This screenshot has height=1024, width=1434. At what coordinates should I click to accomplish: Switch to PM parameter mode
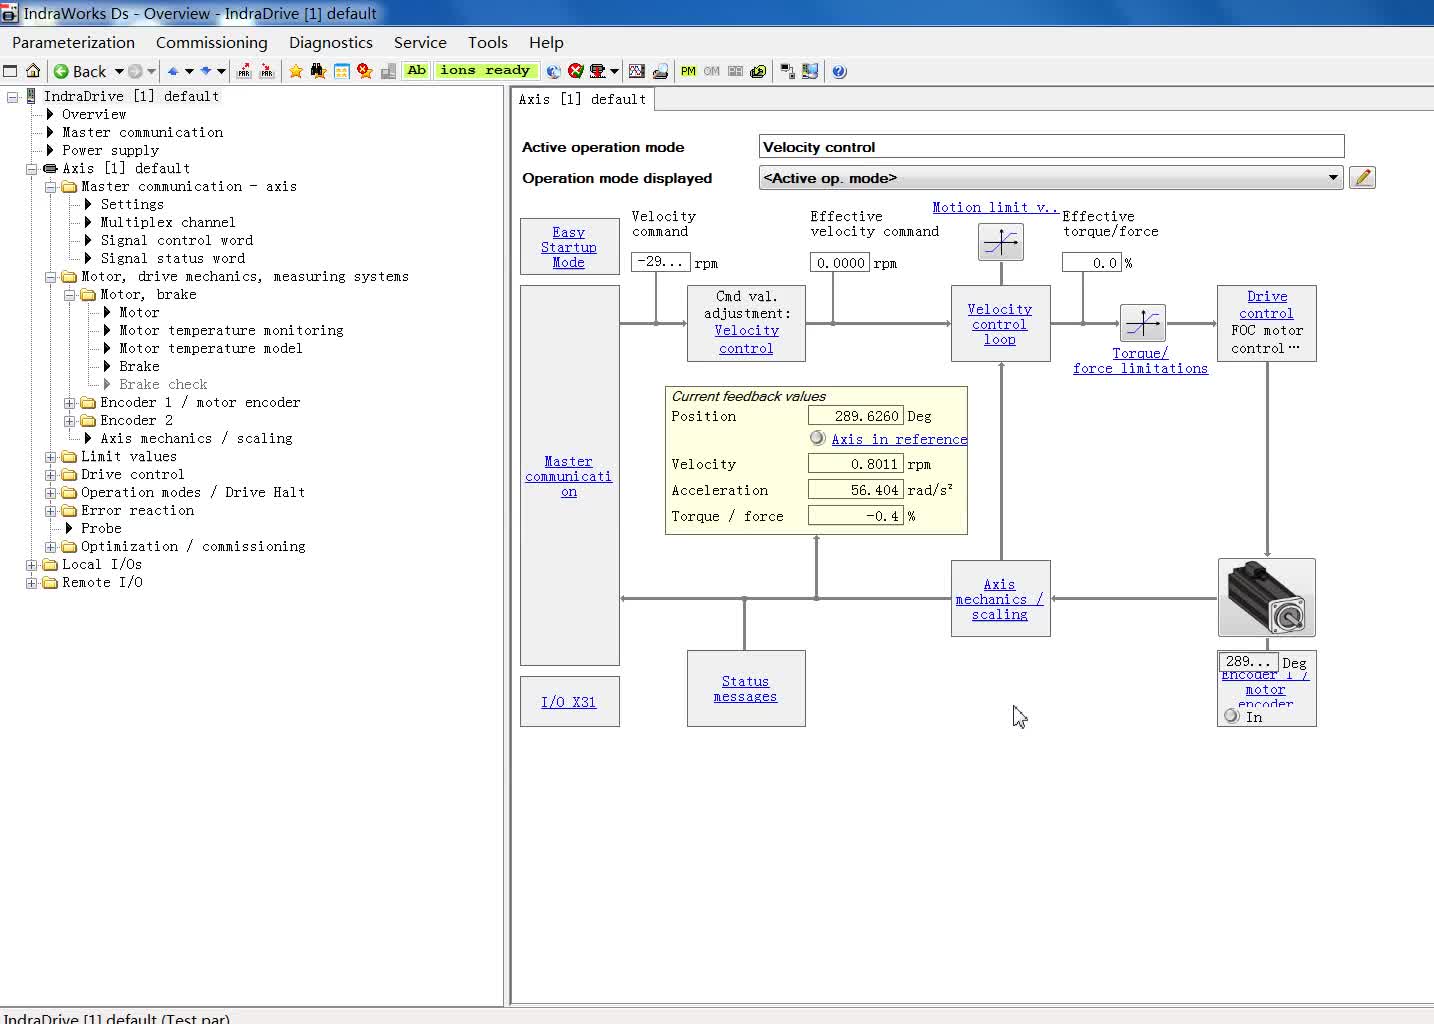[688, 71]
